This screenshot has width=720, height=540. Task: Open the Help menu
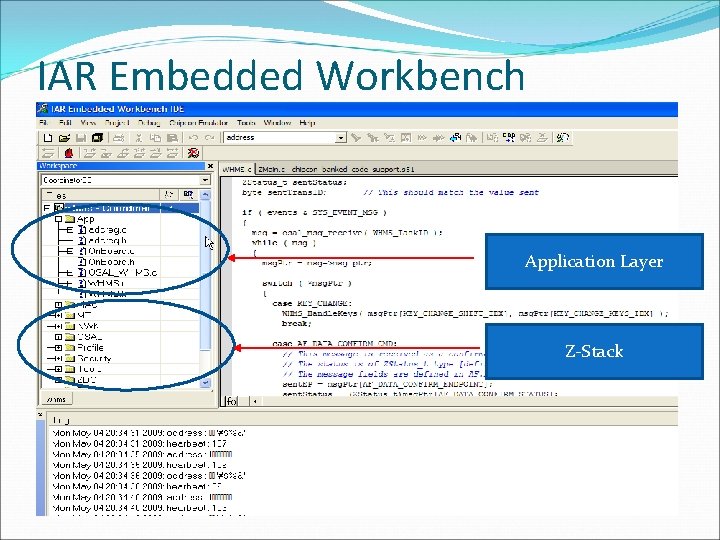pos(307,123)
